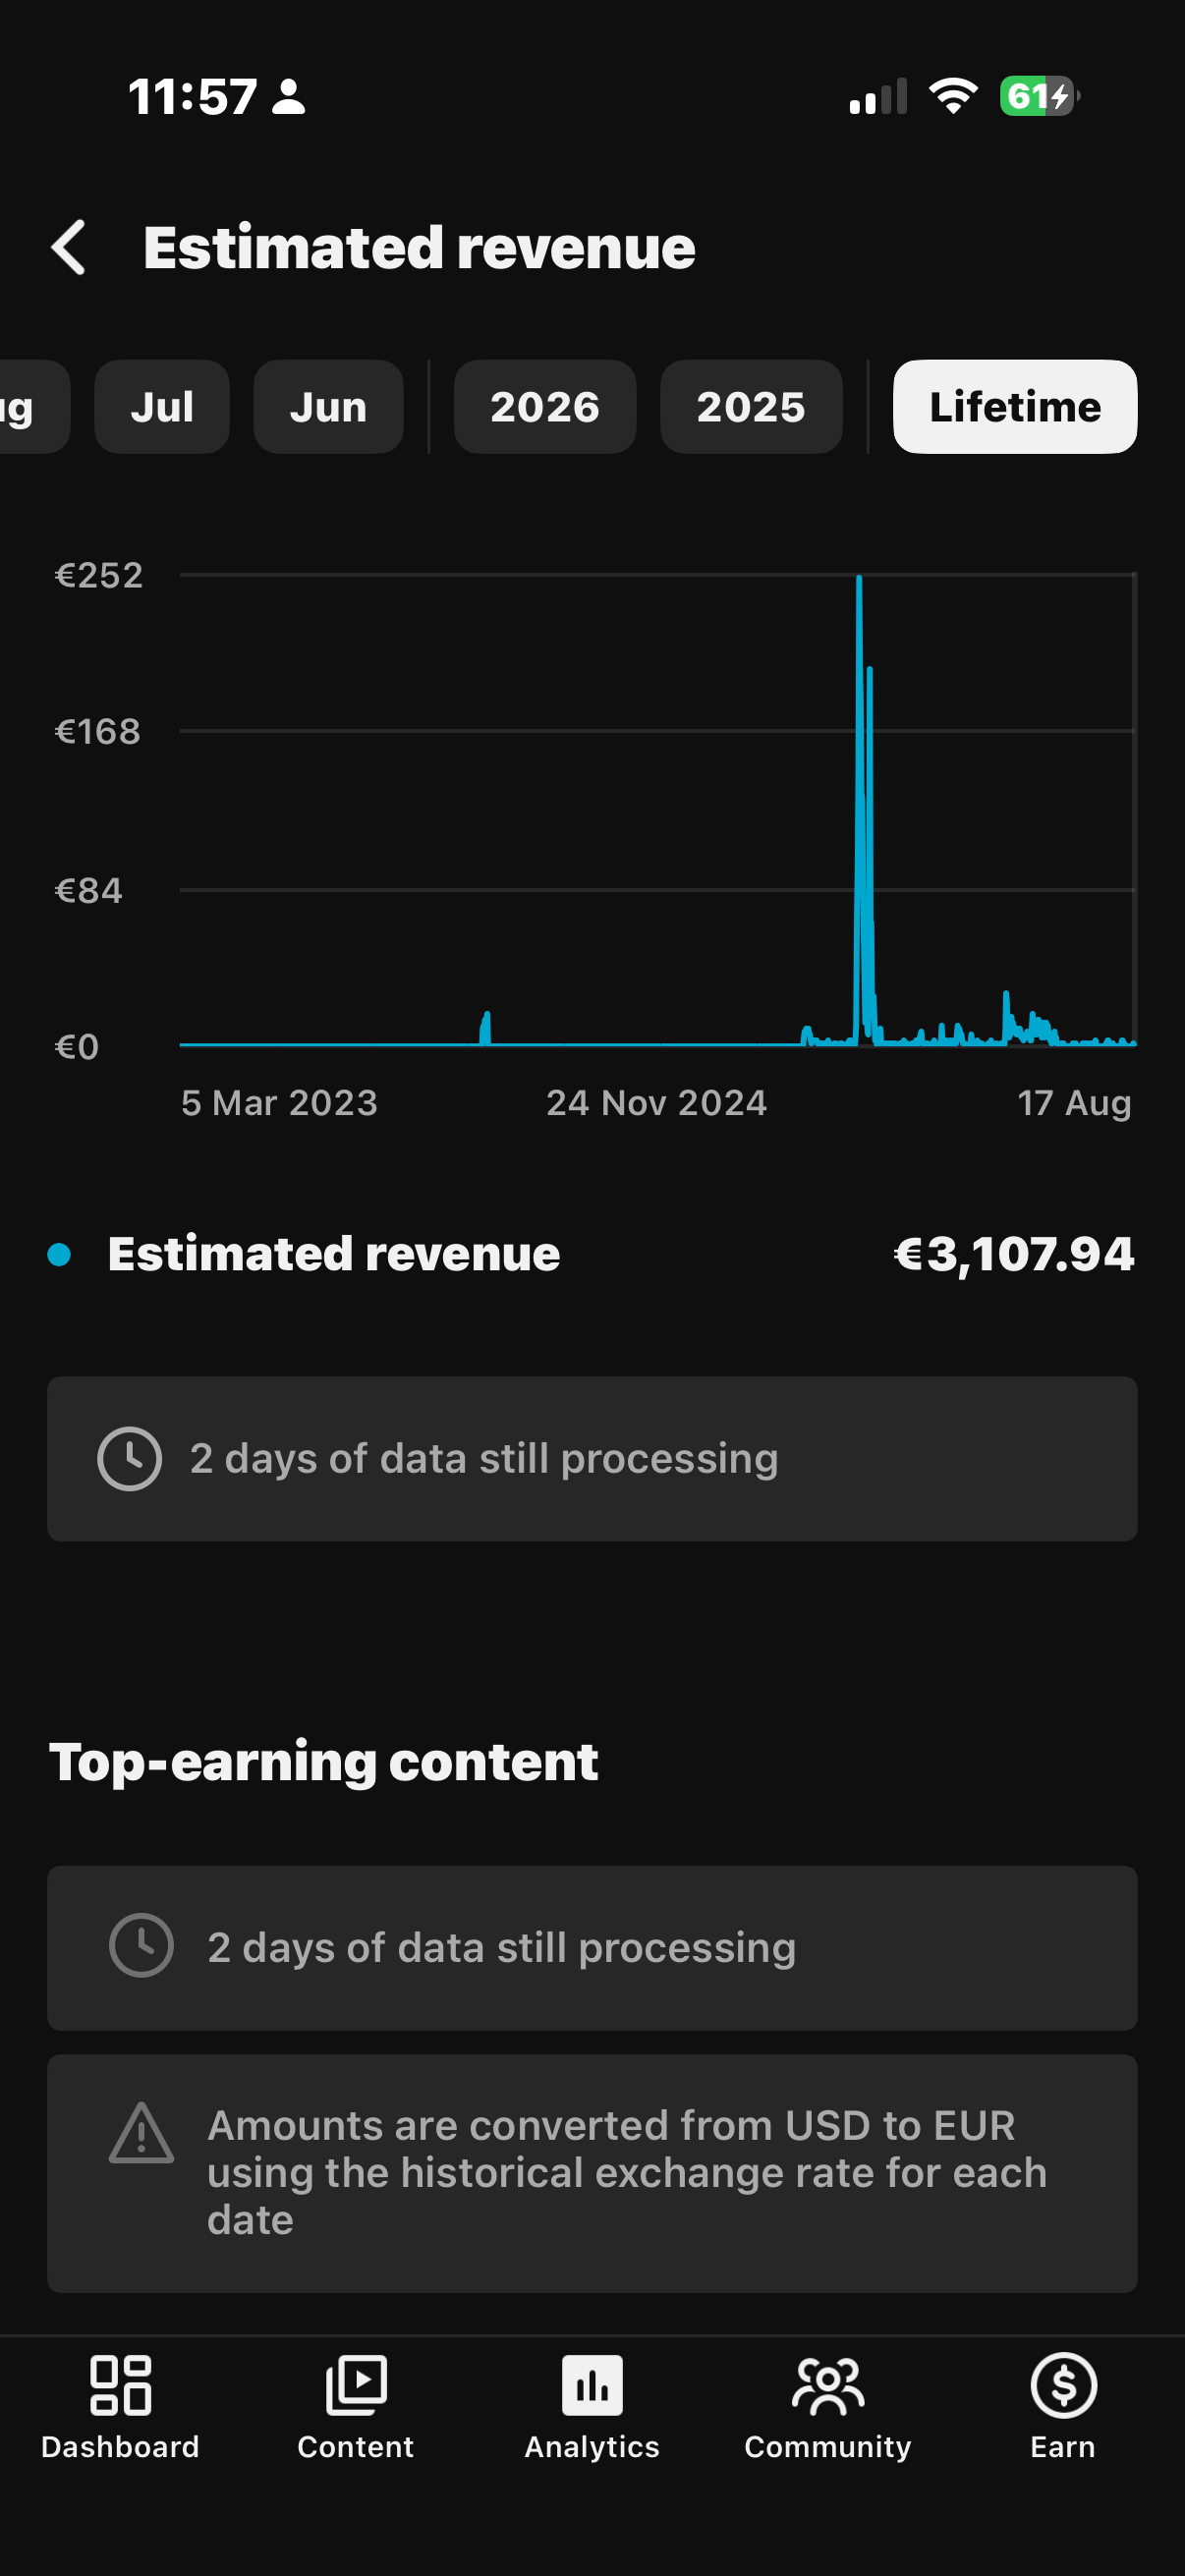Tap the warning triangle icon

(x=141, y=2133)
